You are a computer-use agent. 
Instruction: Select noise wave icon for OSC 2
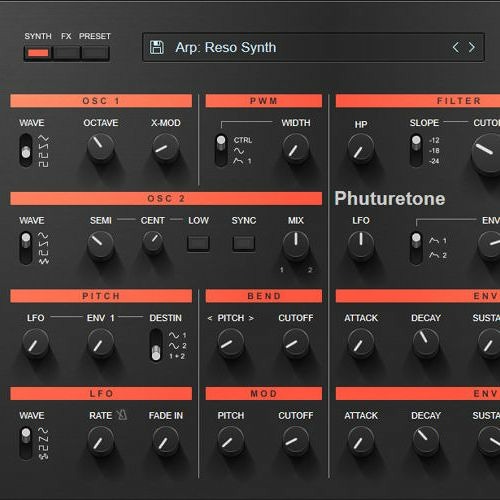(43, 261)
